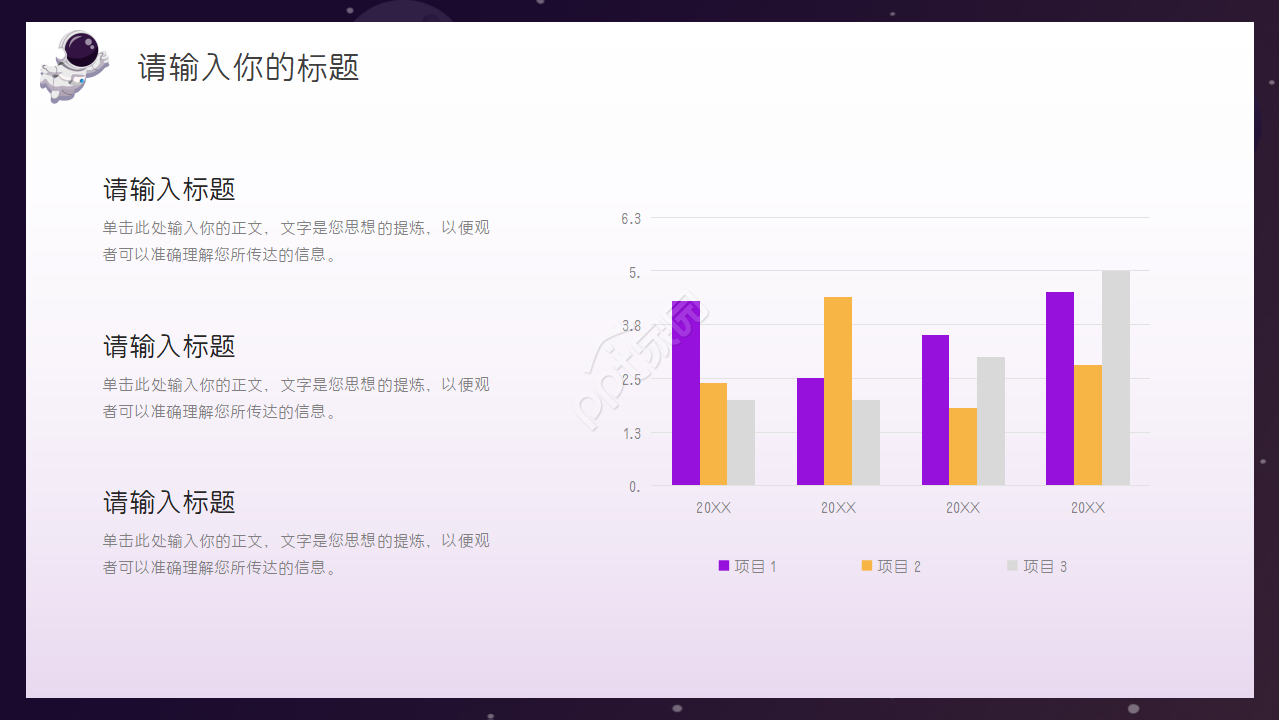The image size is (1280, 720).
Task: Select the body text under the first heading
Action: (296, 241)
